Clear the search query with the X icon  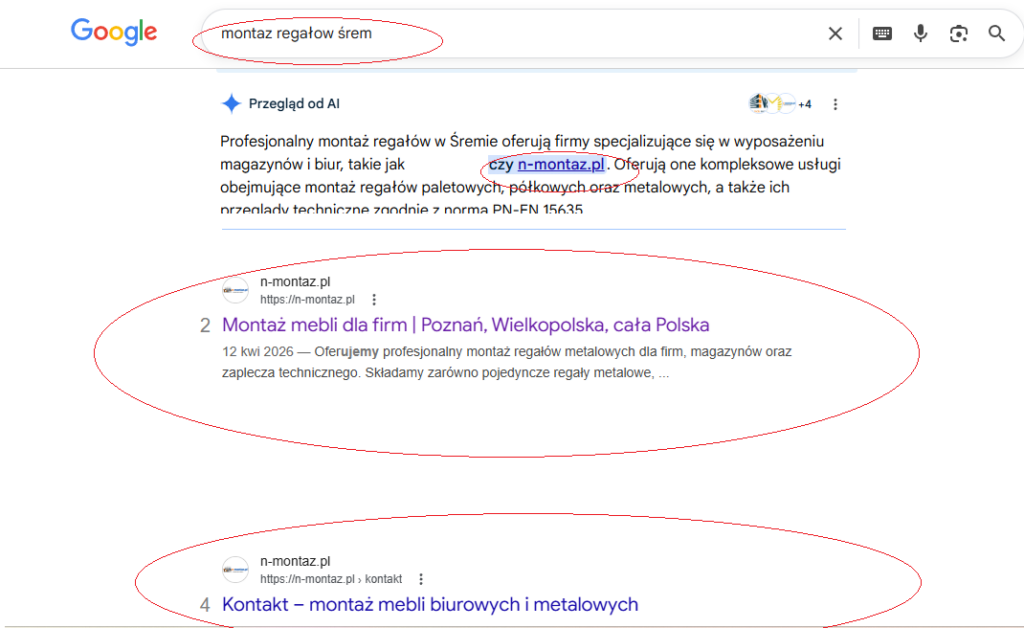tap(835, 33)
